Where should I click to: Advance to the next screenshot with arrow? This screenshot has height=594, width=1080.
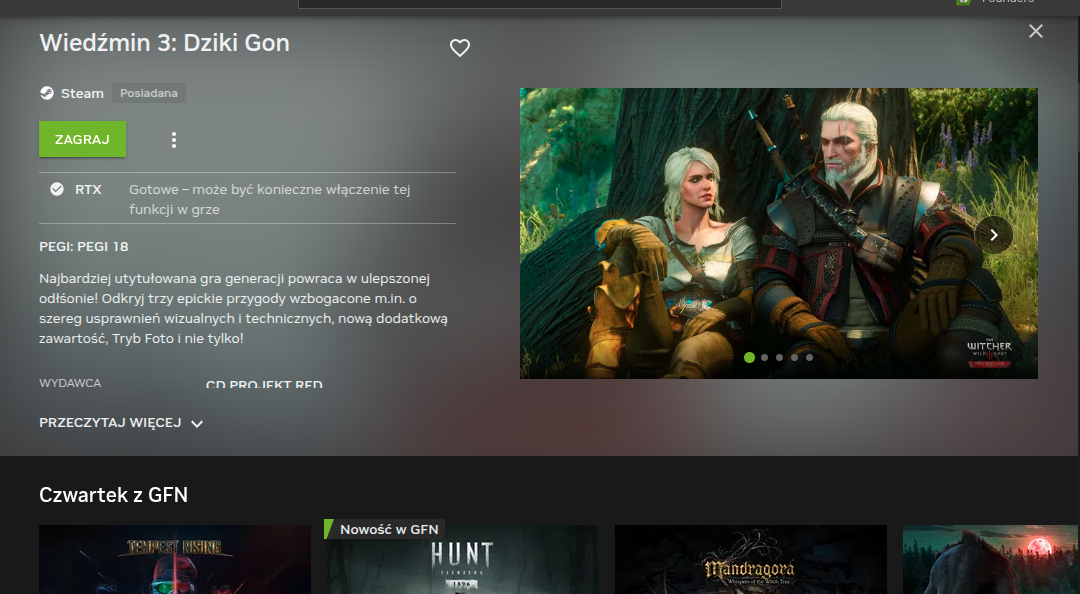[x=993, y=235]
